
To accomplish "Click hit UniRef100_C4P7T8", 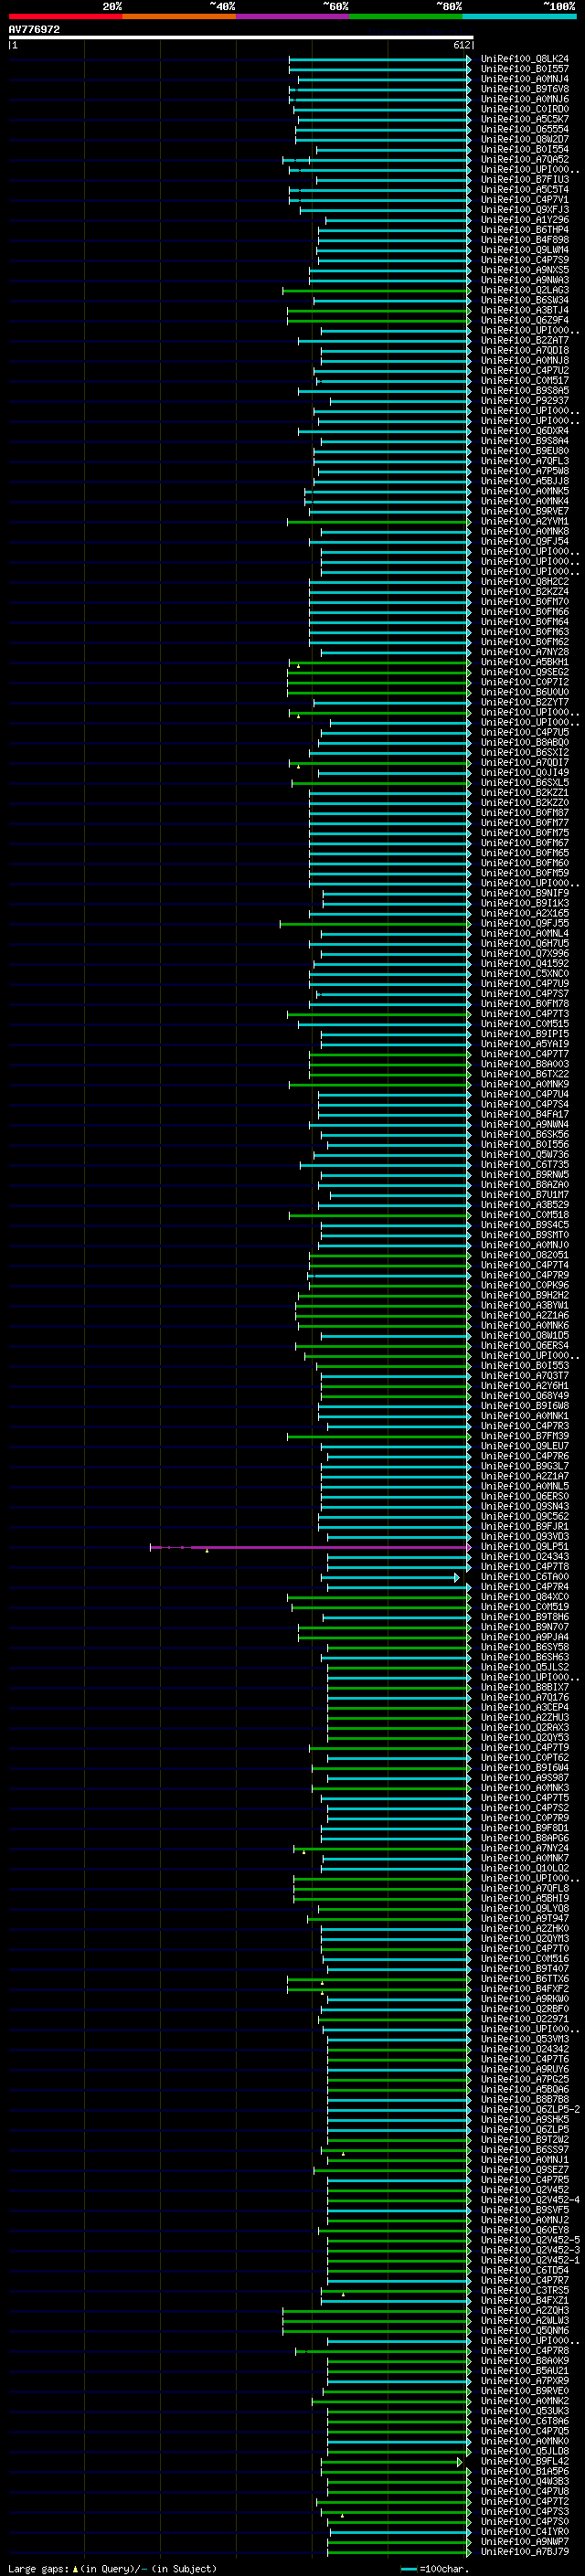I will (525, 1567).
